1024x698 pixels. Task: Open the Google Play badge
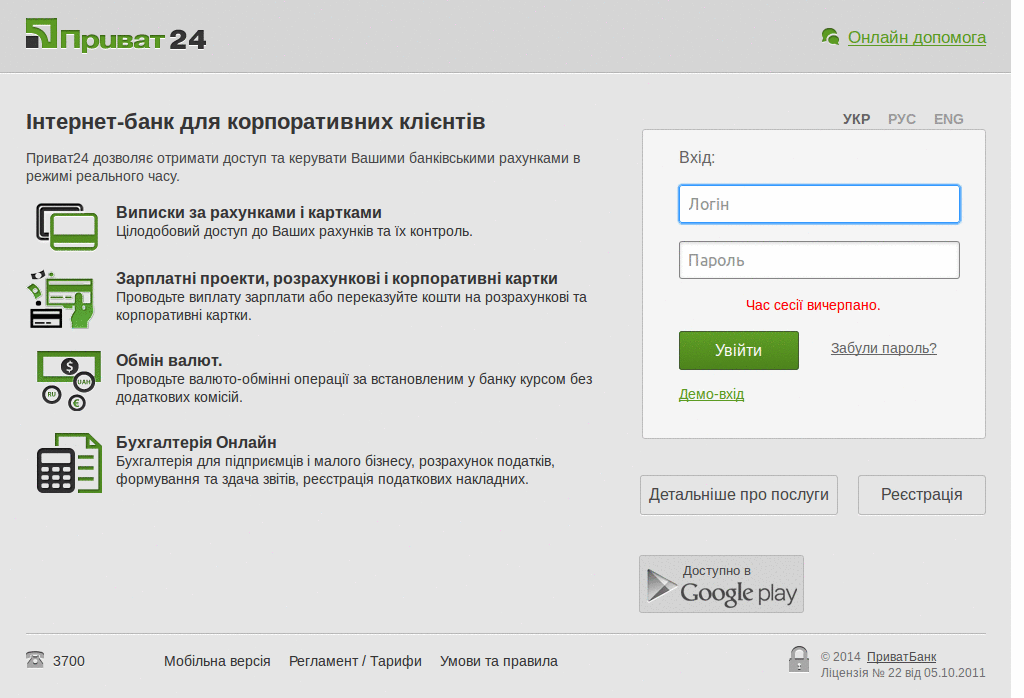click(x=721, y=584)
